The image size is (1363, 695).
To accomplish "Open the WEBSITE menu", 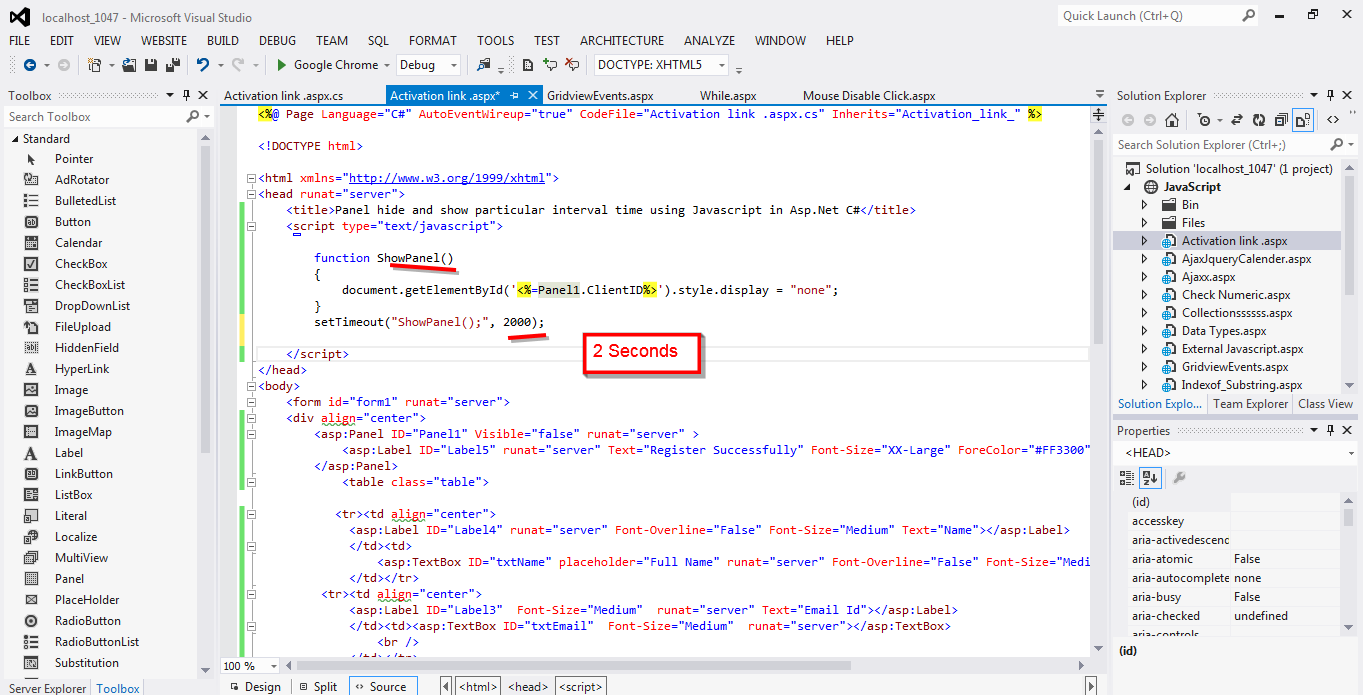I will tap(164, 41).
